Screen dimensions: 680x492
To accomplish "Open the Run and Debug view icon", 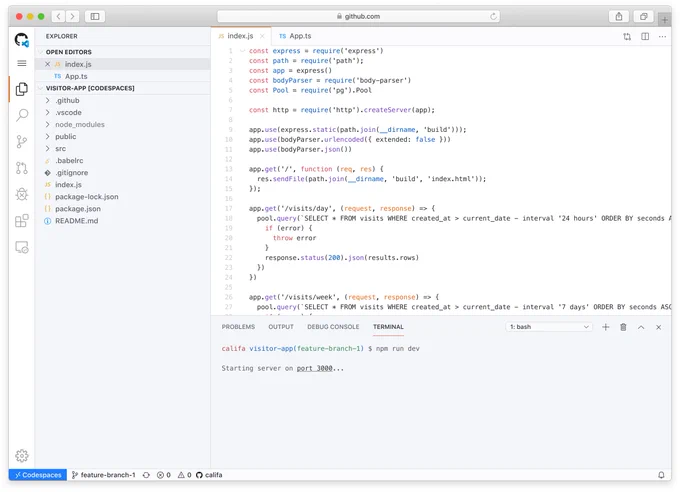I will (x=22, y=194).
